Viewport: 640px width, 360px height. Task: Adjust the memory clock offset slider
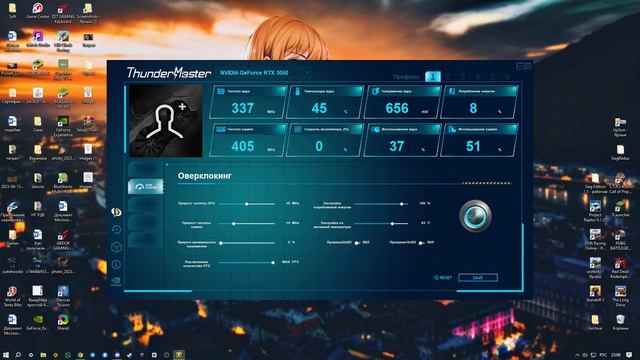[247, 223]
